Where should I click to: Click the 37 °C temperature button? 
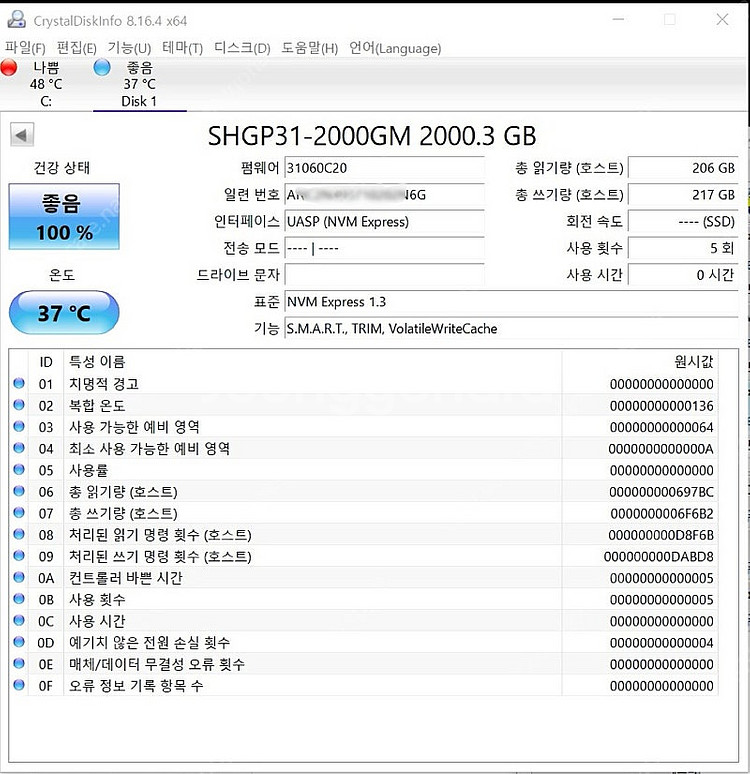click(x=64, y=312)
